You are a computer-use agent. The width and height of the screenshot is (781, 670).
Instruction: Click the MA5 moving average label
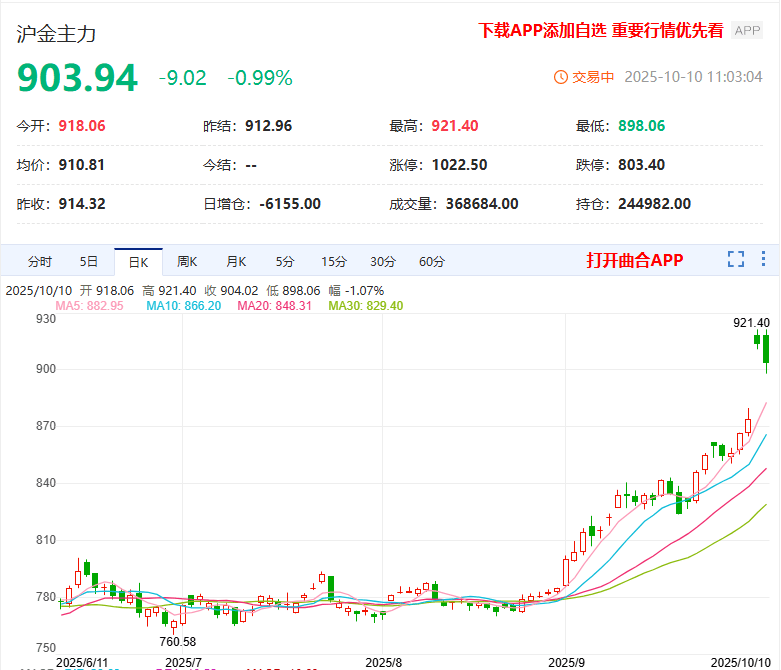tap(89, 305)
